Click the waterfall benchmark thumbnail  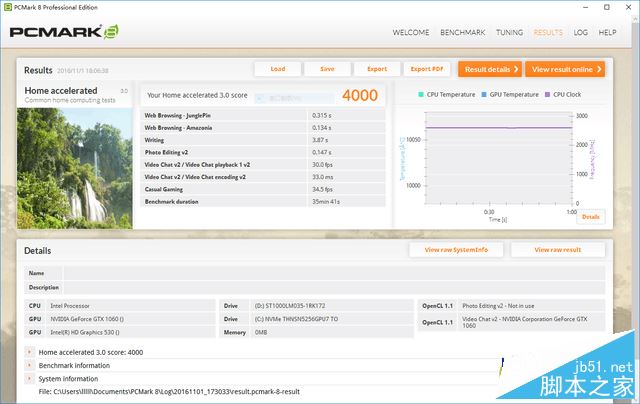click(75, 168)
